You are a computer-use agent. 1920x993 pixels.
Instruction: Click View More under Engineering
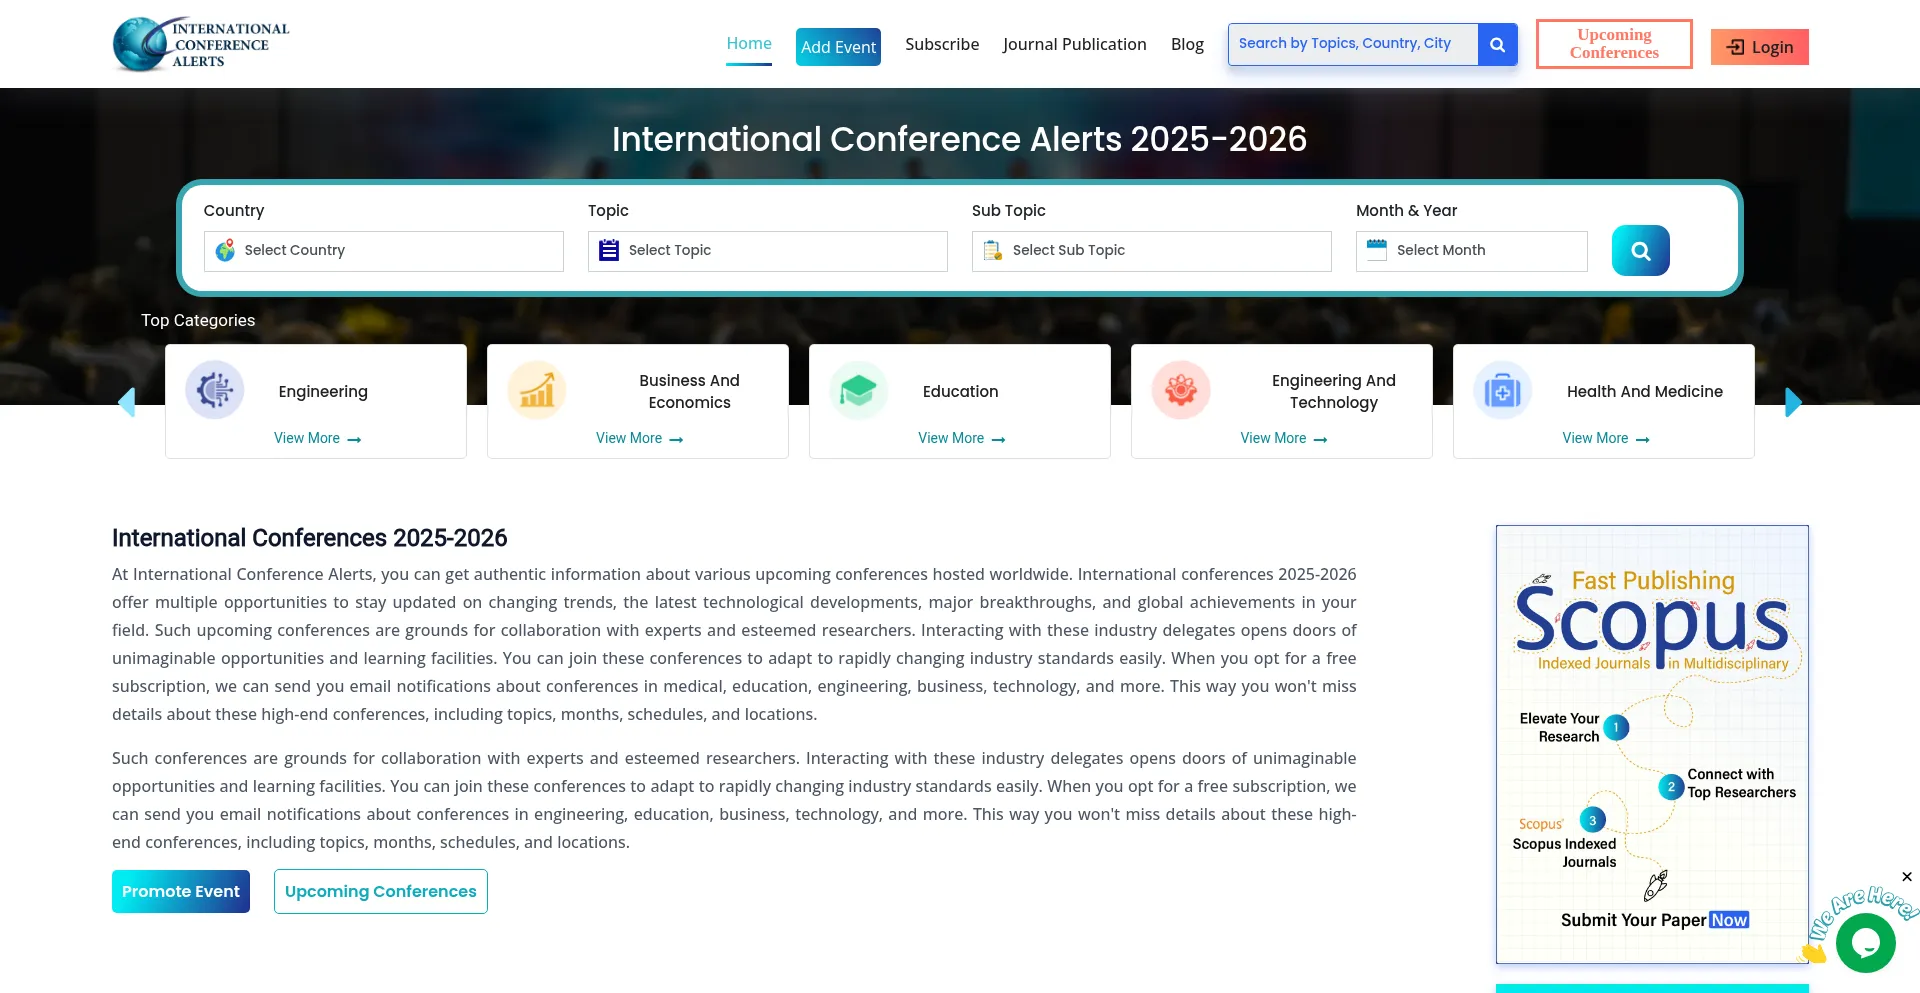(318, 438)
